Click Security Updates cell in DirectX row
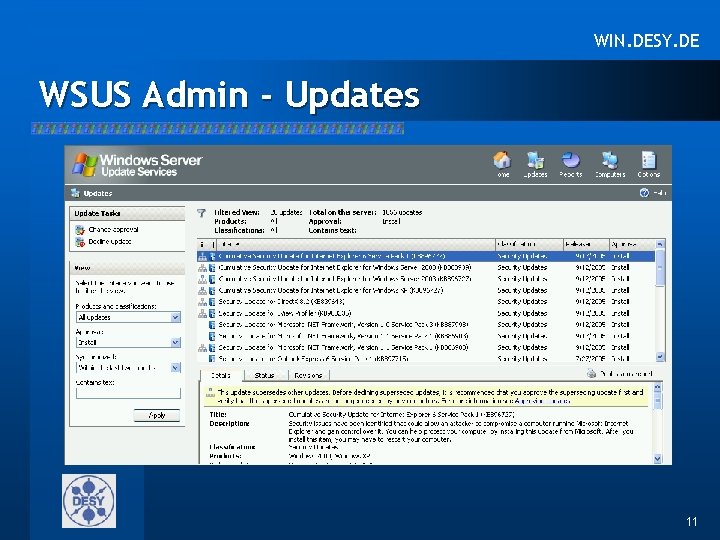Viewport: 720px width, 540px height. point(522,302)
